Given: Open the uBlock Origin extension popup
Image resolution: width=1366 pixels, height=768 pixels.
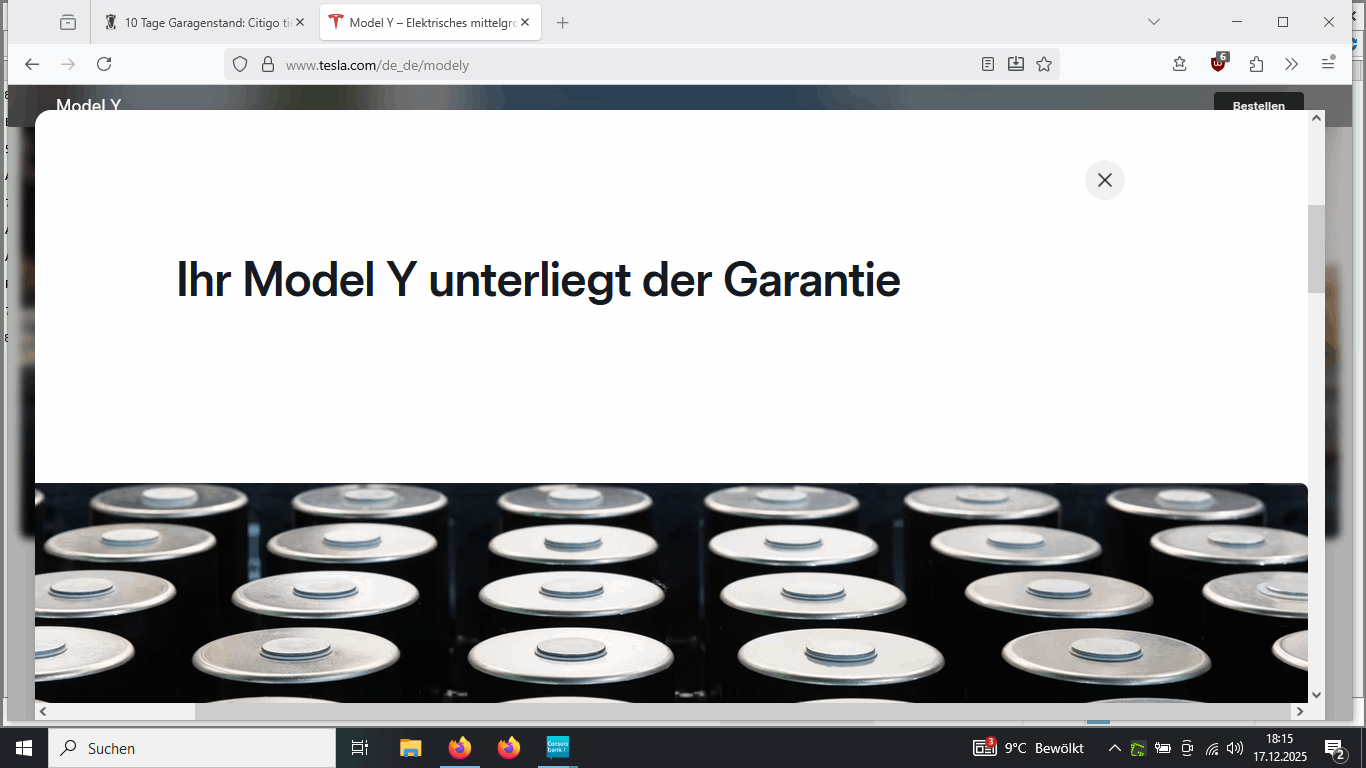Looking at the screenshot, I should [x=1217, y=64].
